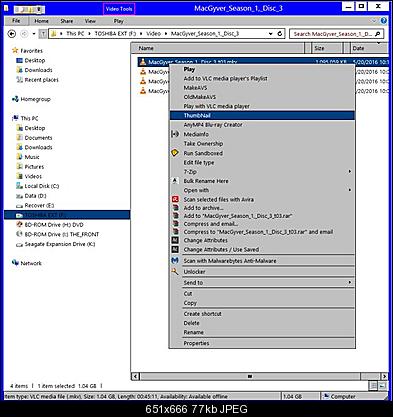Select Data (D:) drive in sidebar
The width and height of the screenshot is (393, 417).
[x=35, y=196]
